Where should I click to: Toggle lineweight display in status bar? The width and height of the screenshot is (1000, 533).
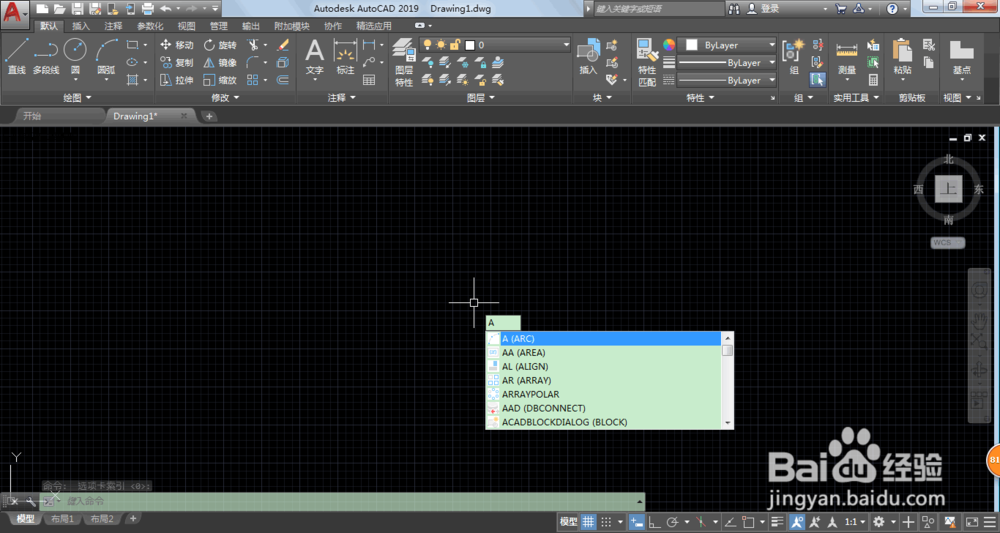pos(777,522)
